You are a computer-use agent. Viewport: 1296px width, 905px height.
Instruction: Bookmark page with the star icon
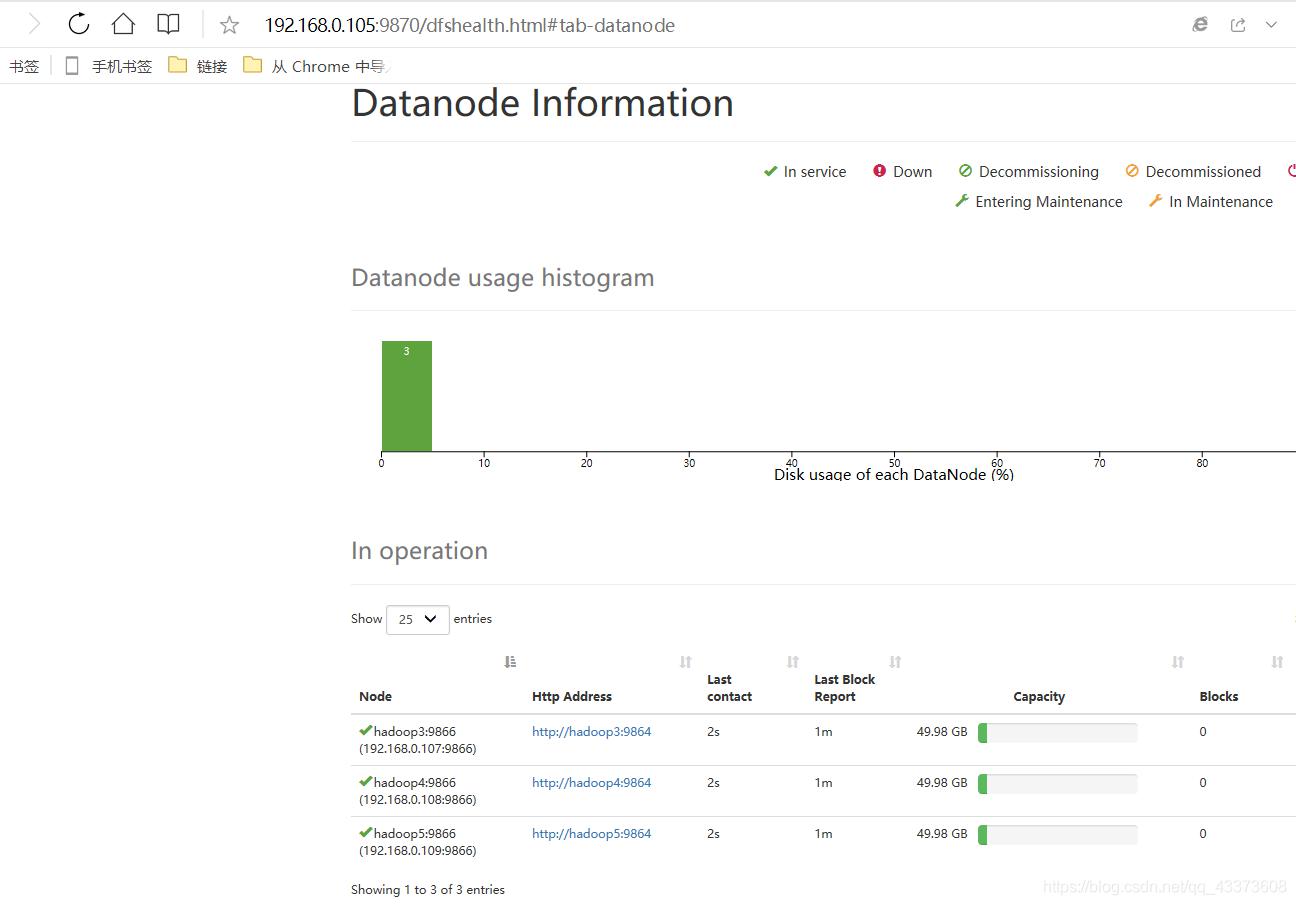coord(229,25)
